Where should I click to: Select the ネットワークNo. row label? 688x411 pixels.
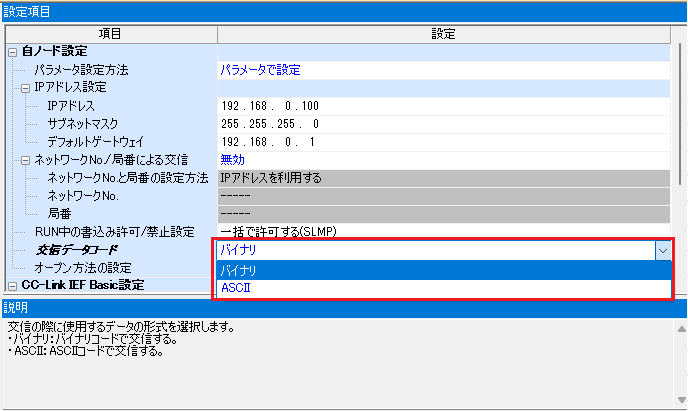coord(82,196)
